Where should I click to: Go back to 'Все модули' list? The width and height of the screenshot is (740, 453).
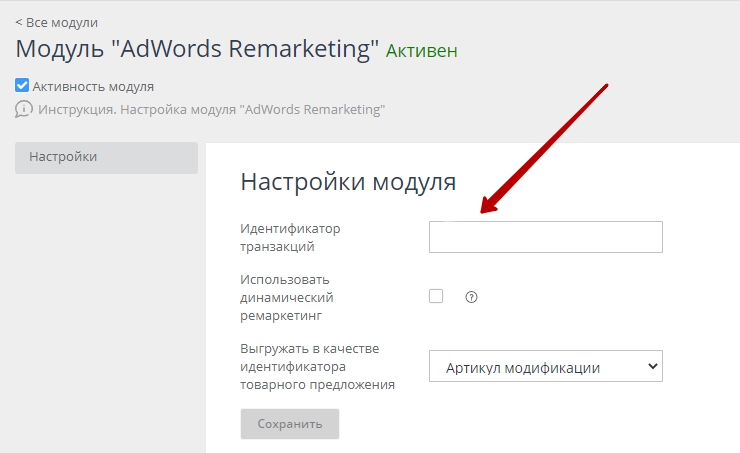point(61,22)
